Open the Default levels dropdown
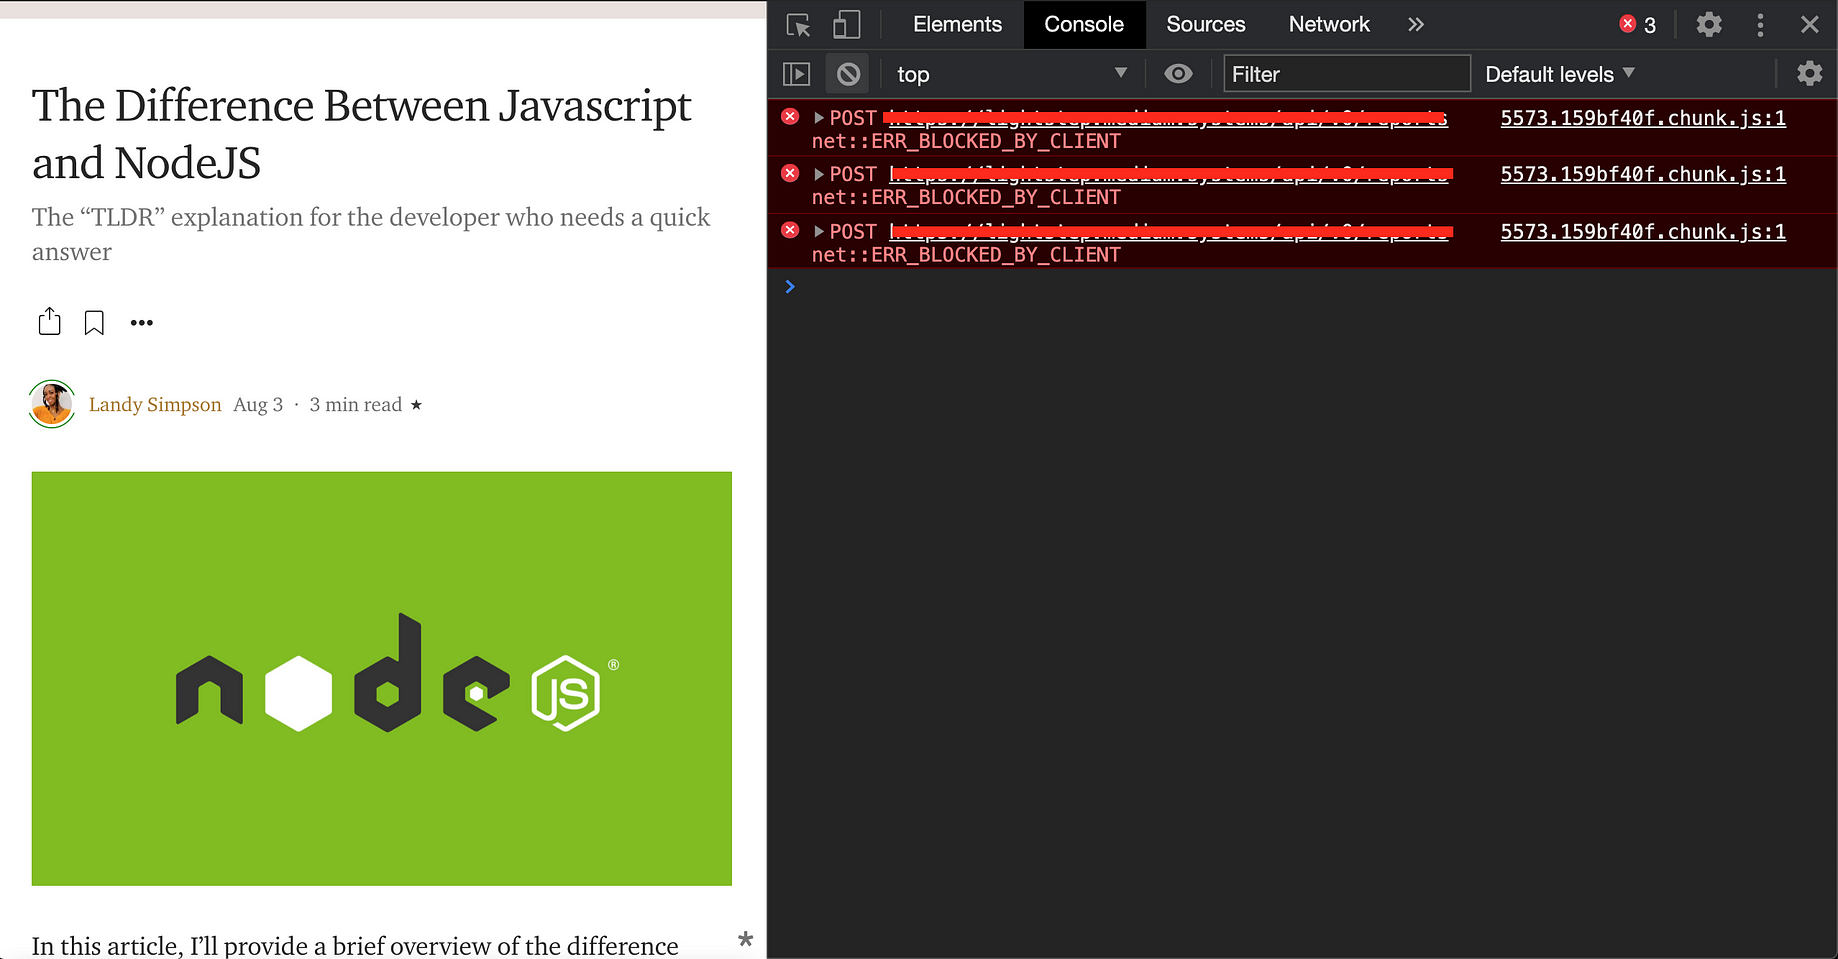Image resolution: width=1838 pixels, height=959 pixels. pyautogui.click(x=1559, y=74)
